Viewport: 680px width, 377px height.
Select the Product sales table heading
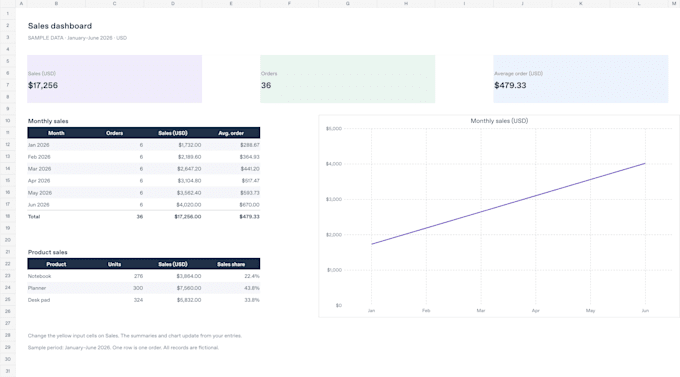click(x=48, y=252)
